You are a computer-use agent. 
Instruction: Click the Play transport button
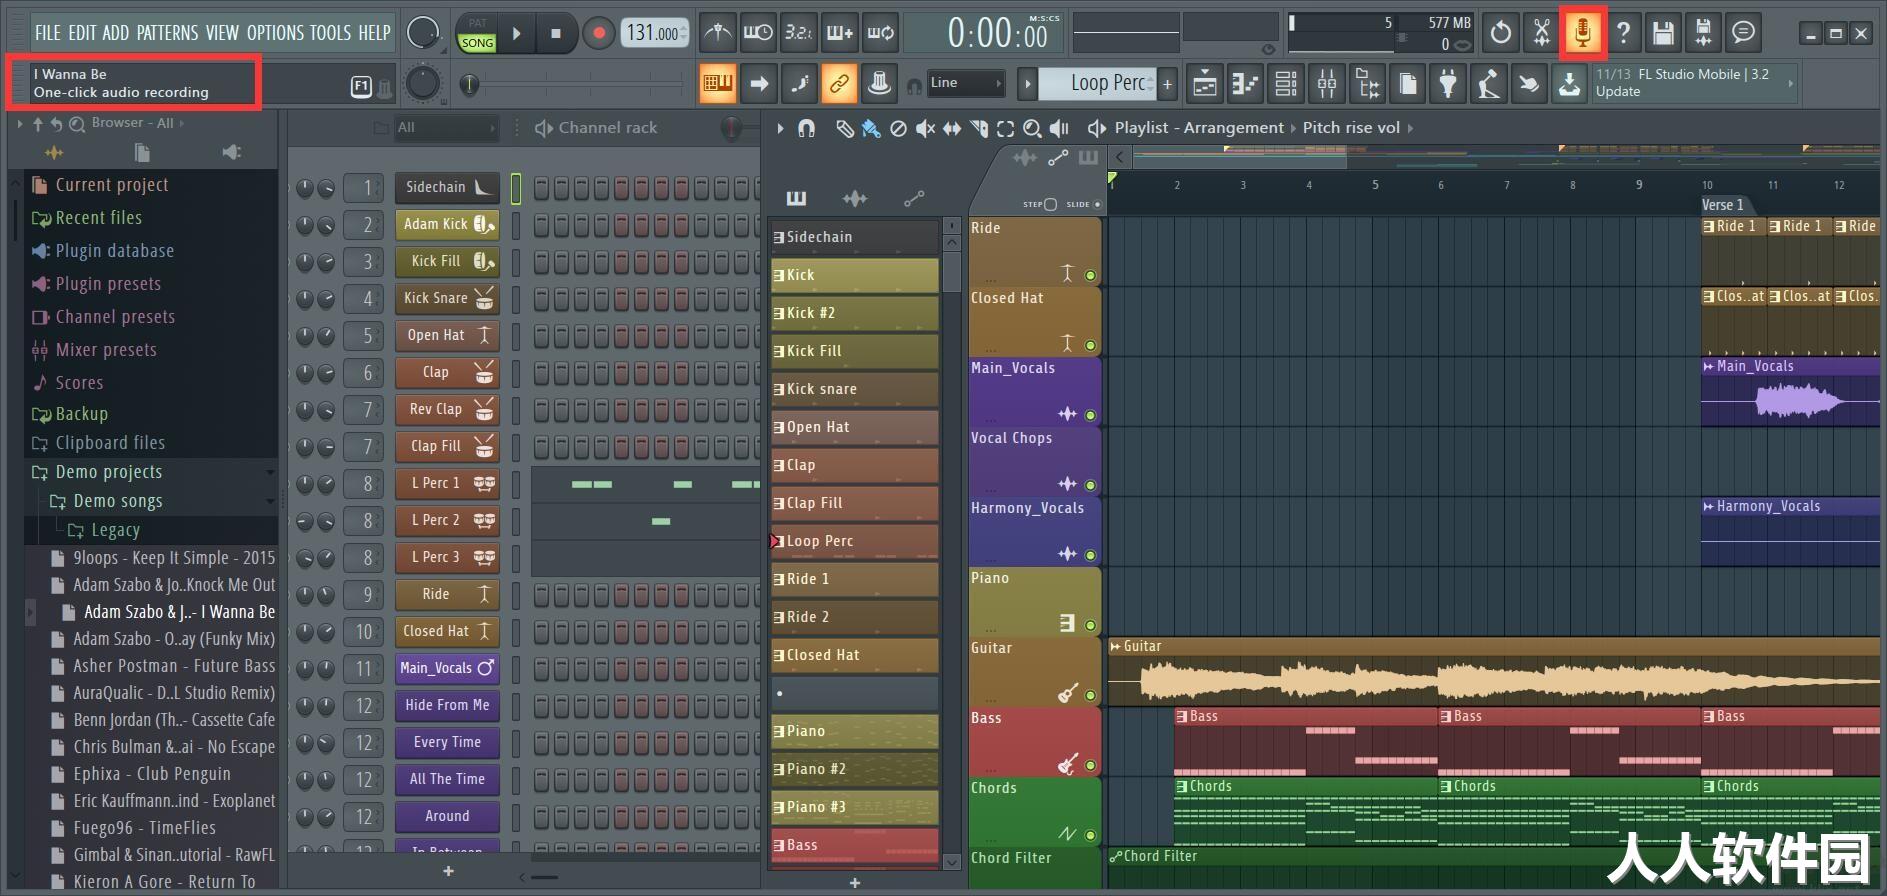517,33
